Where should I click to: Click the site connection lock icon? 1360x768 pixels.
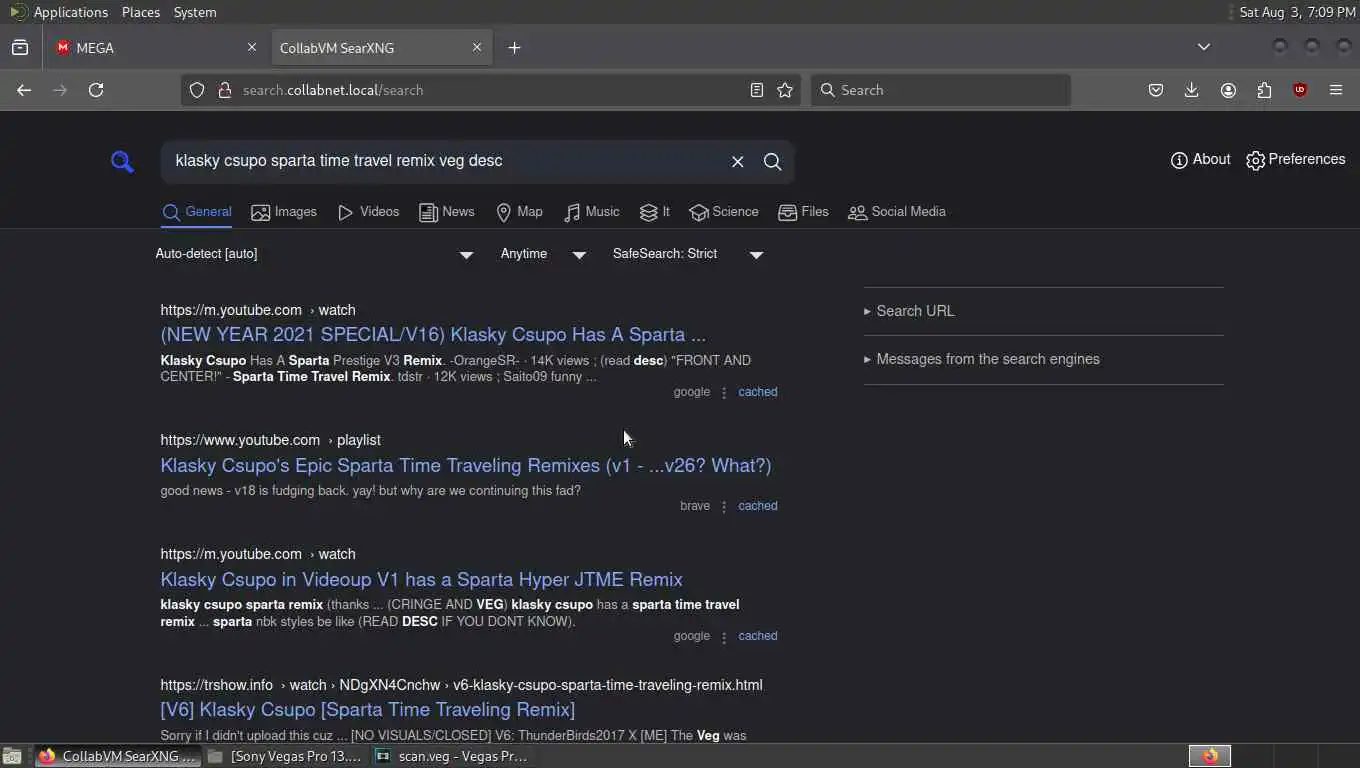(x=225, y=90)
